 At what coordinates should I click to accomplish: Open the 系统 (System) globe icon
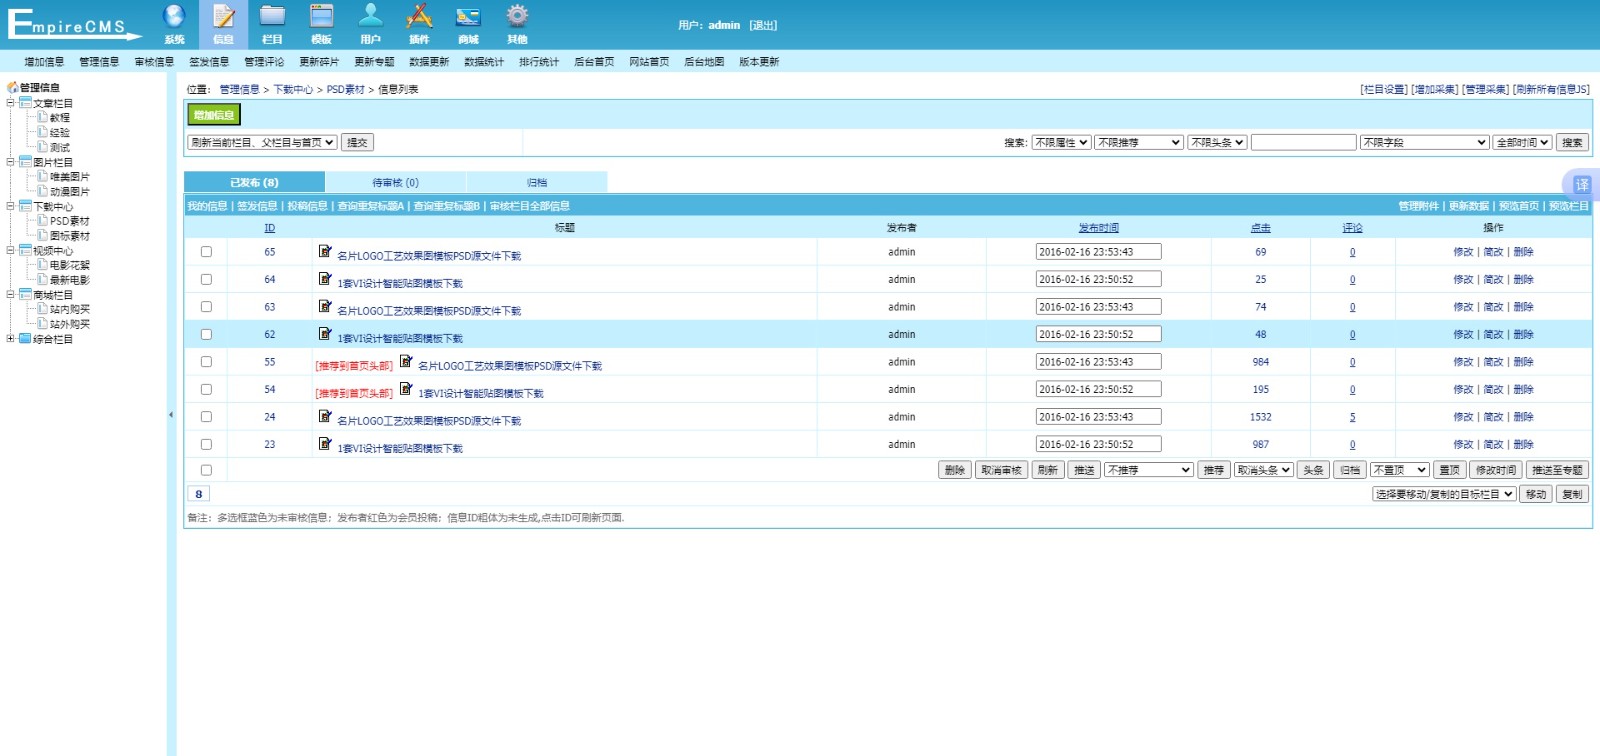174,17
